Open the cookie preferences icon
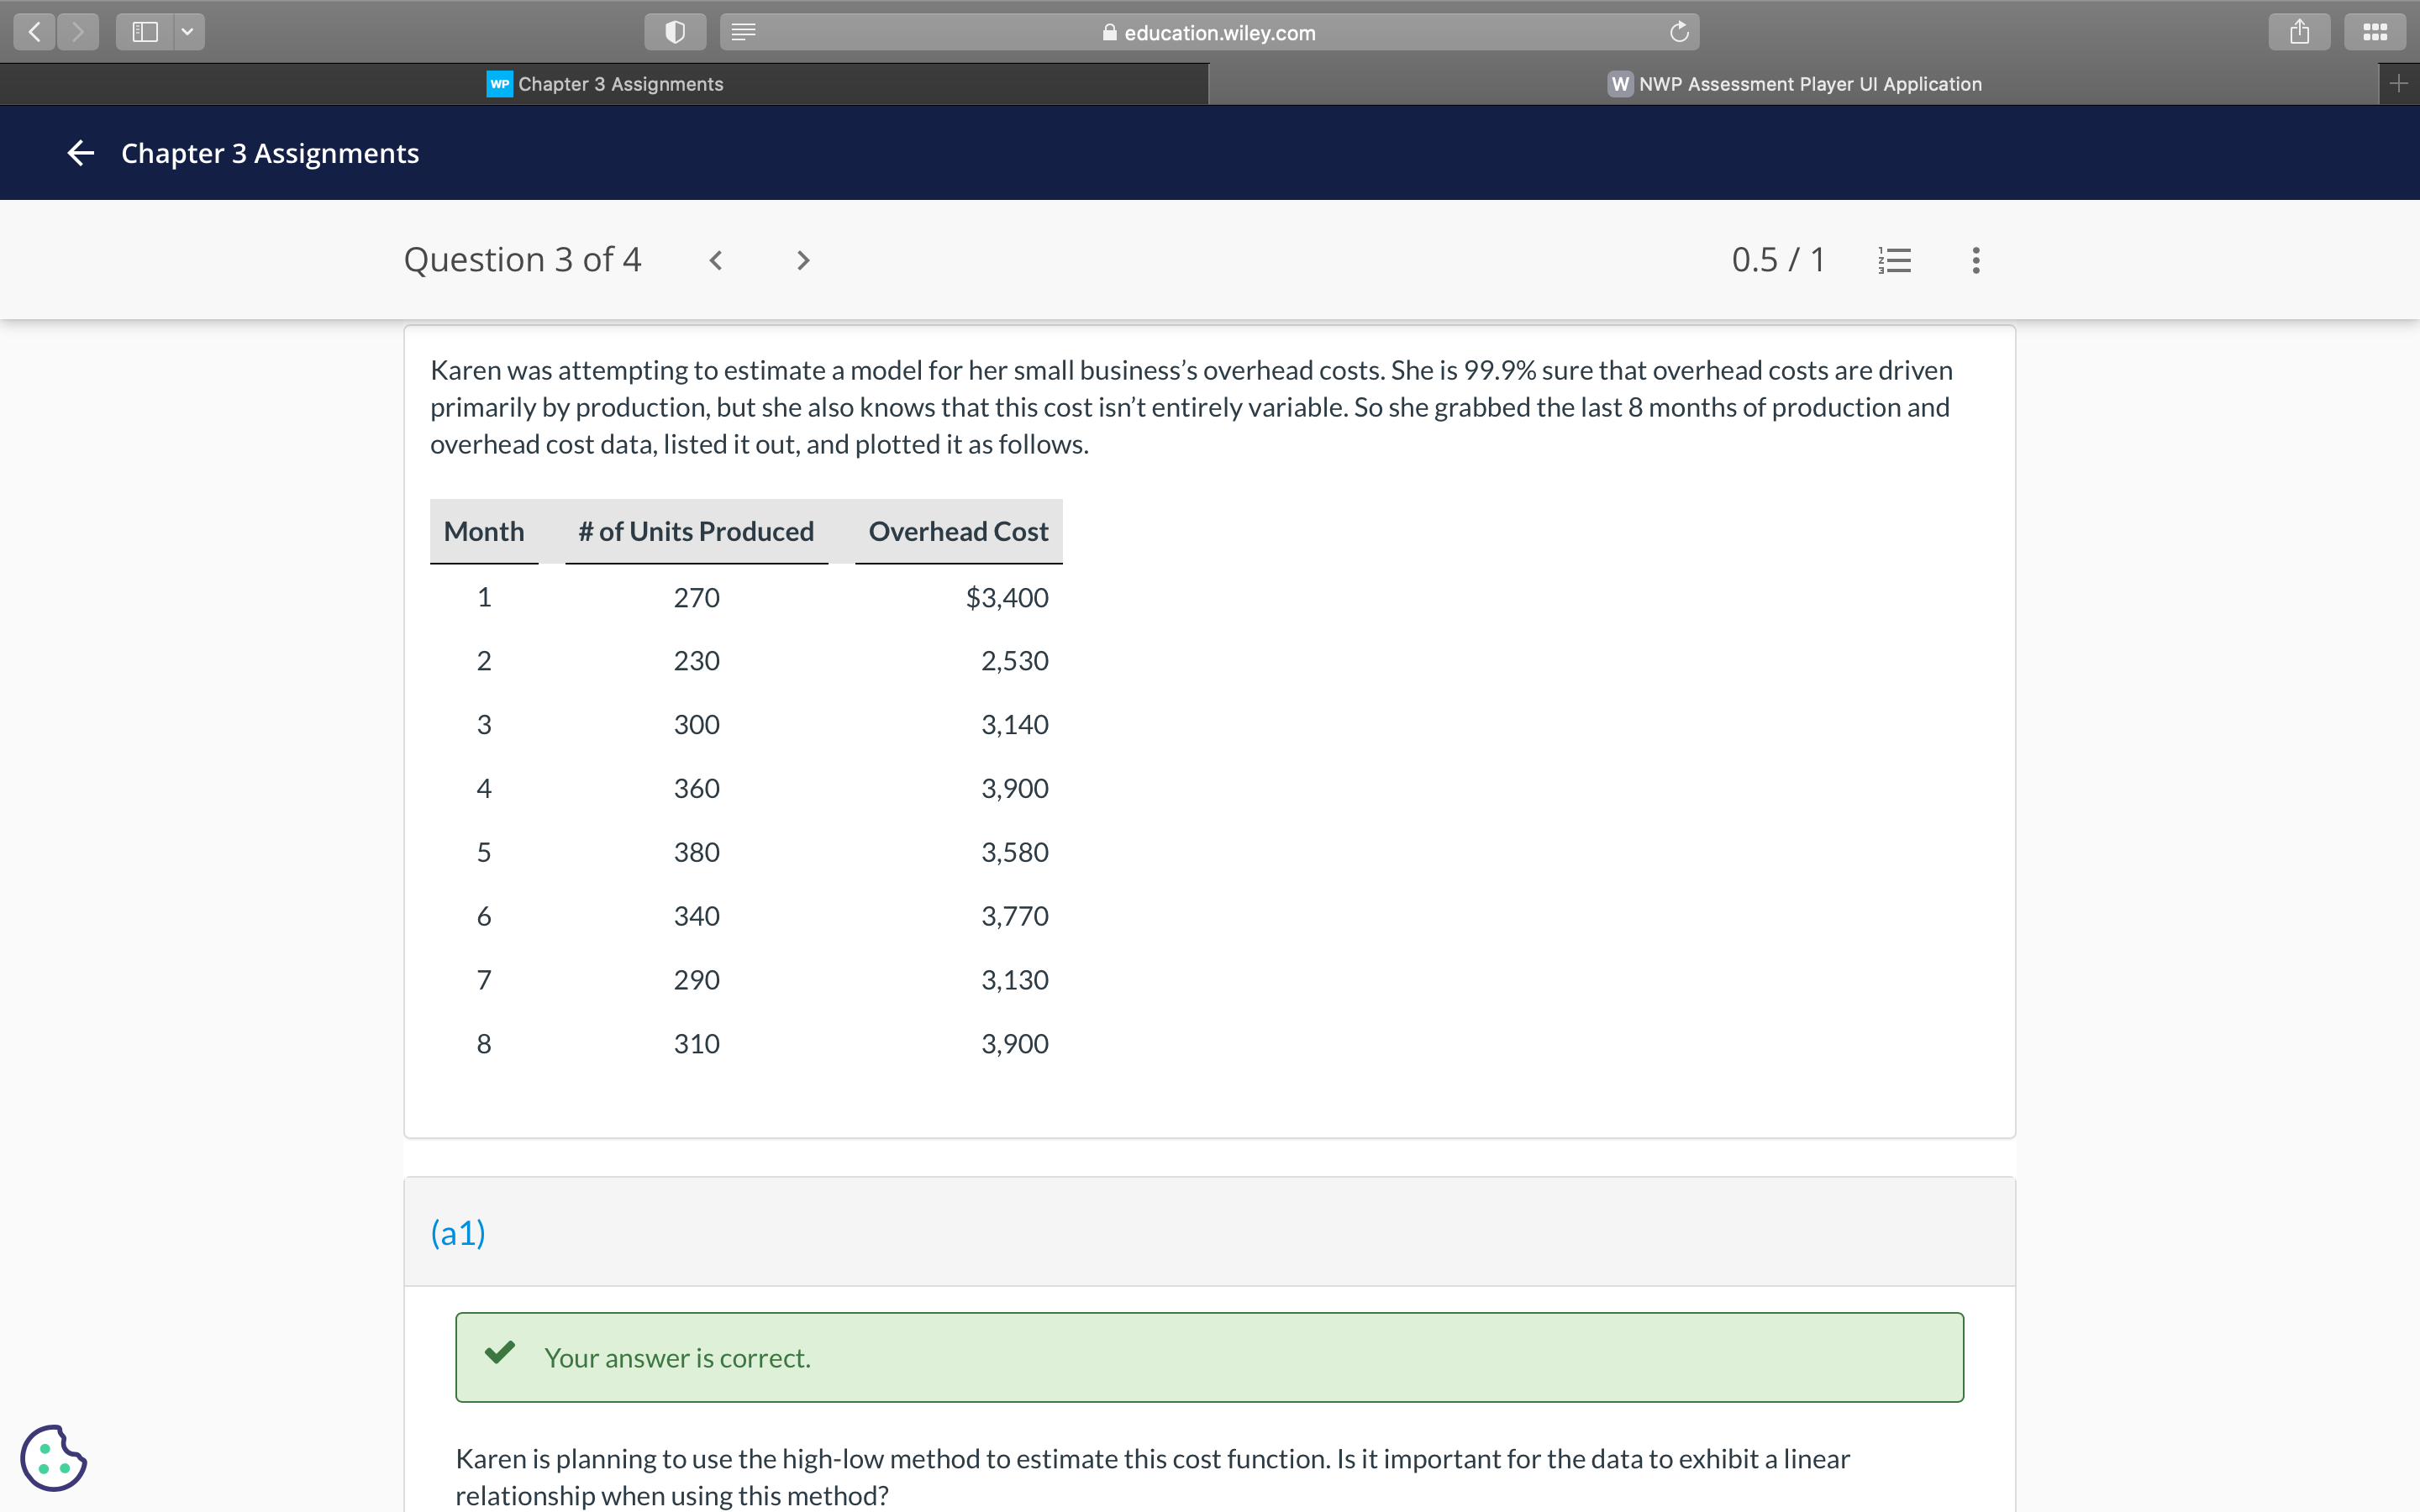The image size is (2420, 1512). [53, 1458]
